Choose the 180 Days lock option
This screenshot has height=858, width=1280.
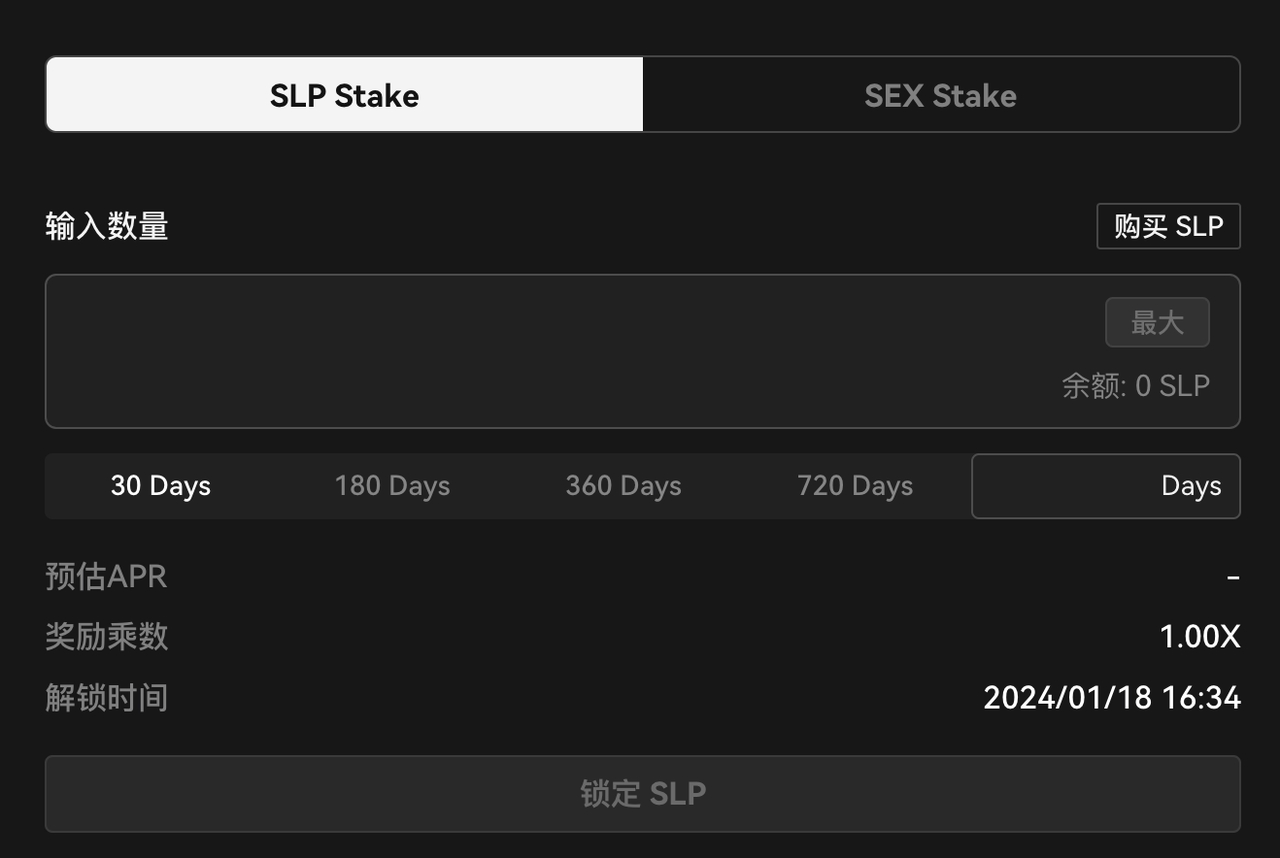pos(392,486)
